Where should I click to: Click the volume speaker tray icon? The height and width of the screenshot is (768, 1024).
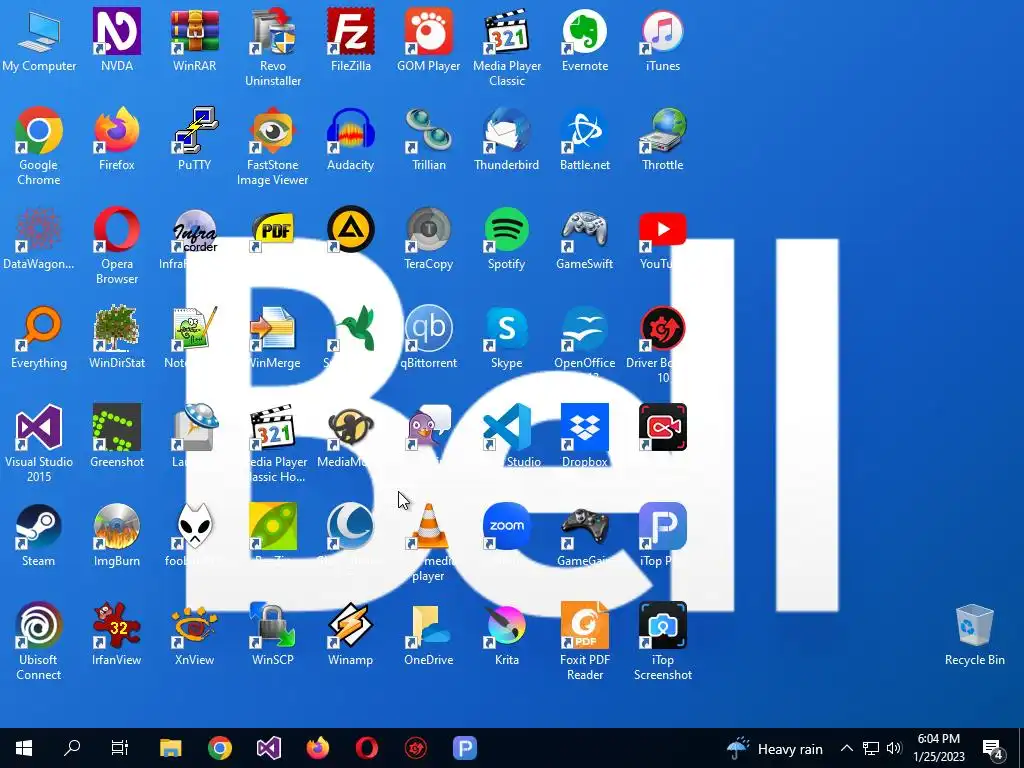pos(894,748)
